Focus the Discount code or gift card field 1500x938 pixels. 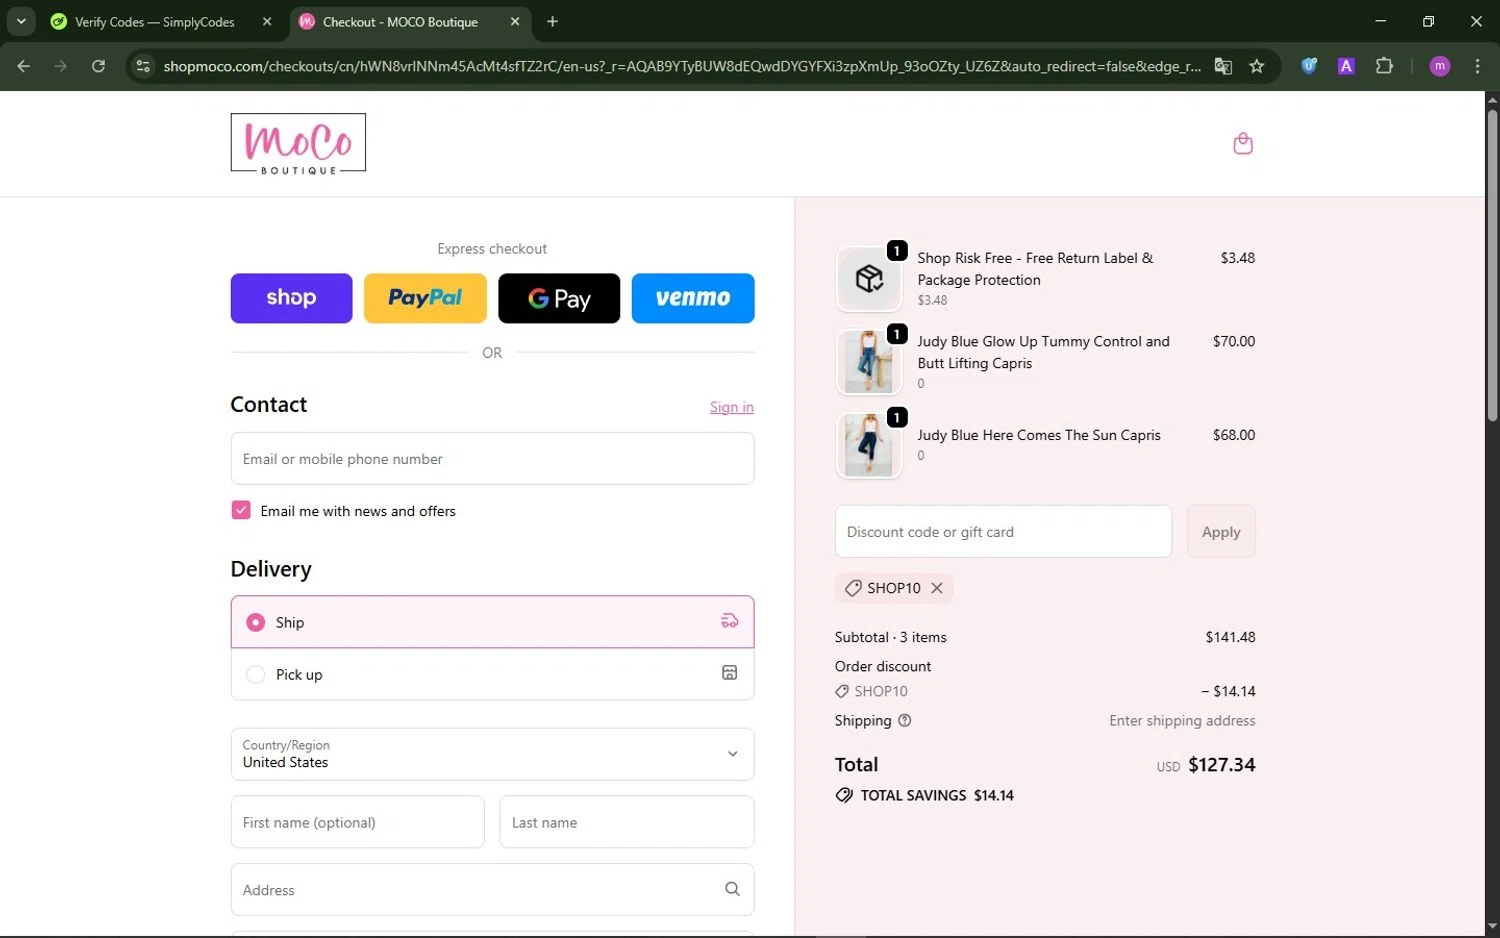[1003, 532]
